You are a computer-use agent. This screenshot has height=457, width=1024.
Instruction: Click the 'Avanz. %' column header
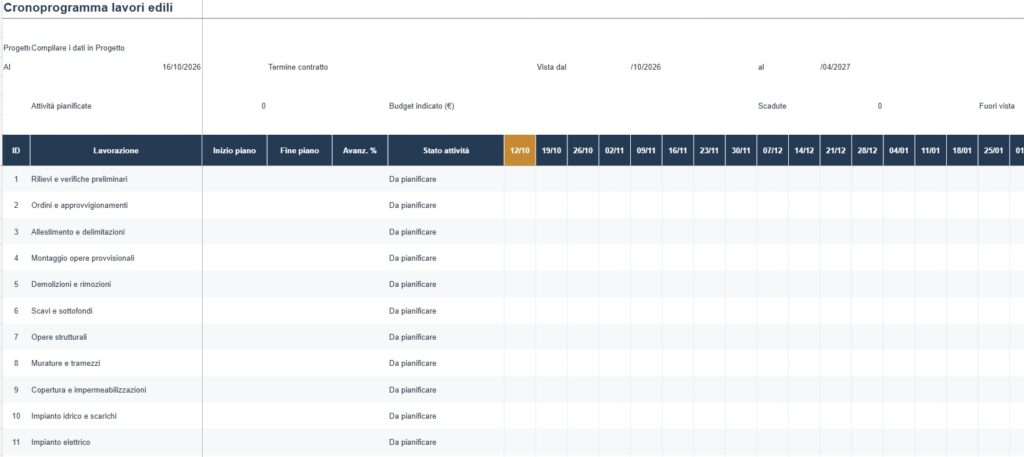[360, 150]
